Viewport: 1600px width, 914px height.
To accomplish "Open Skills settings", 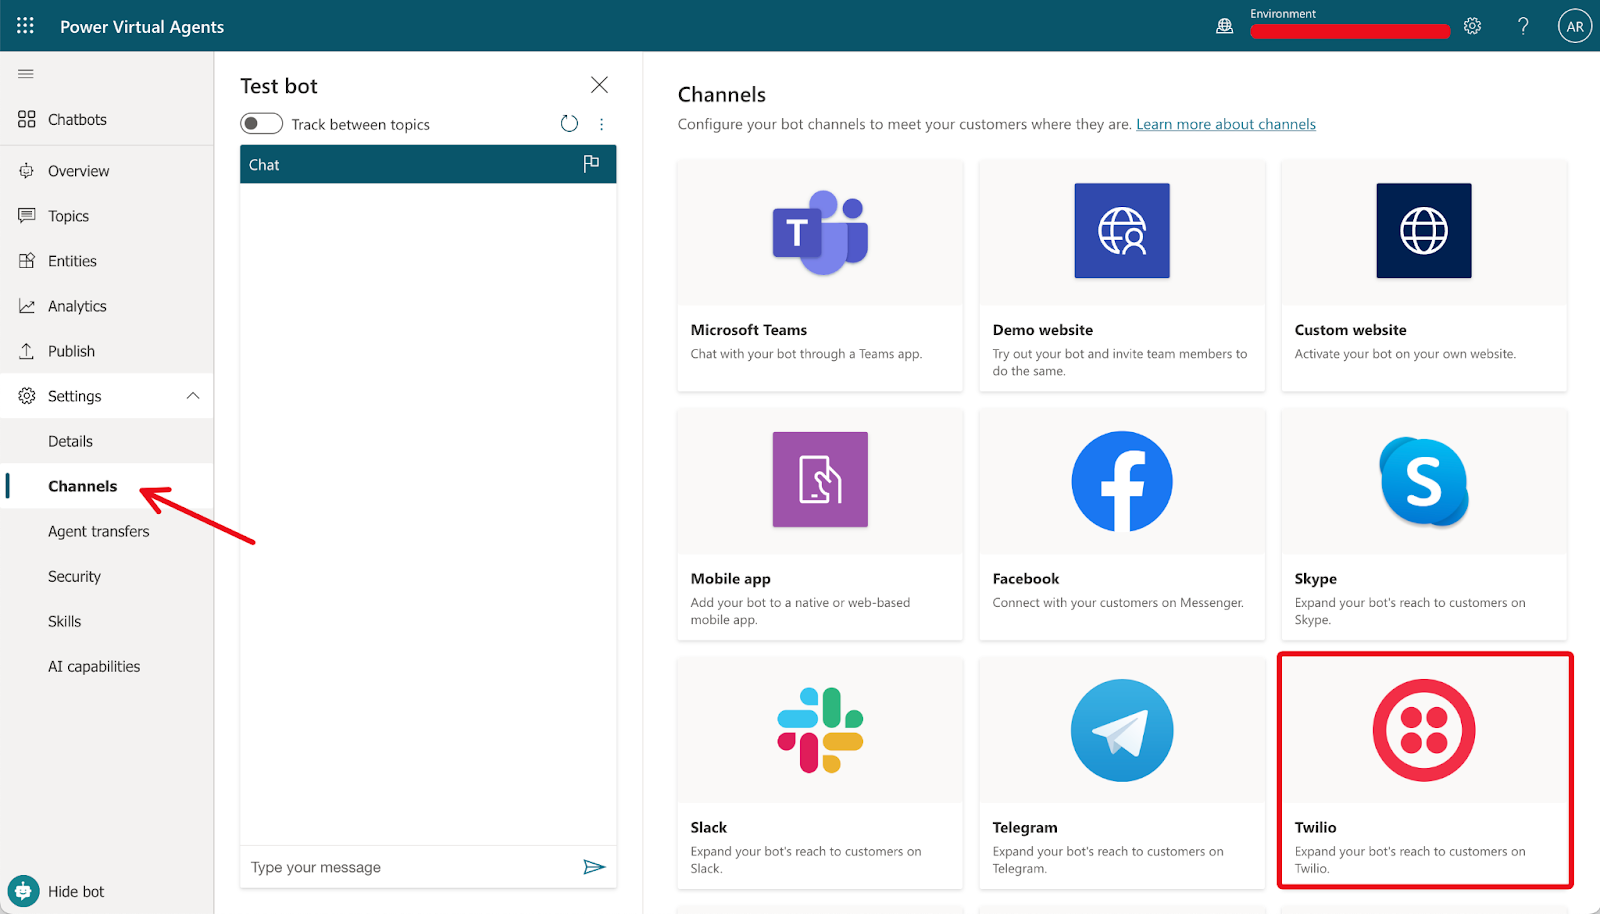I will [x=106, y=621].
